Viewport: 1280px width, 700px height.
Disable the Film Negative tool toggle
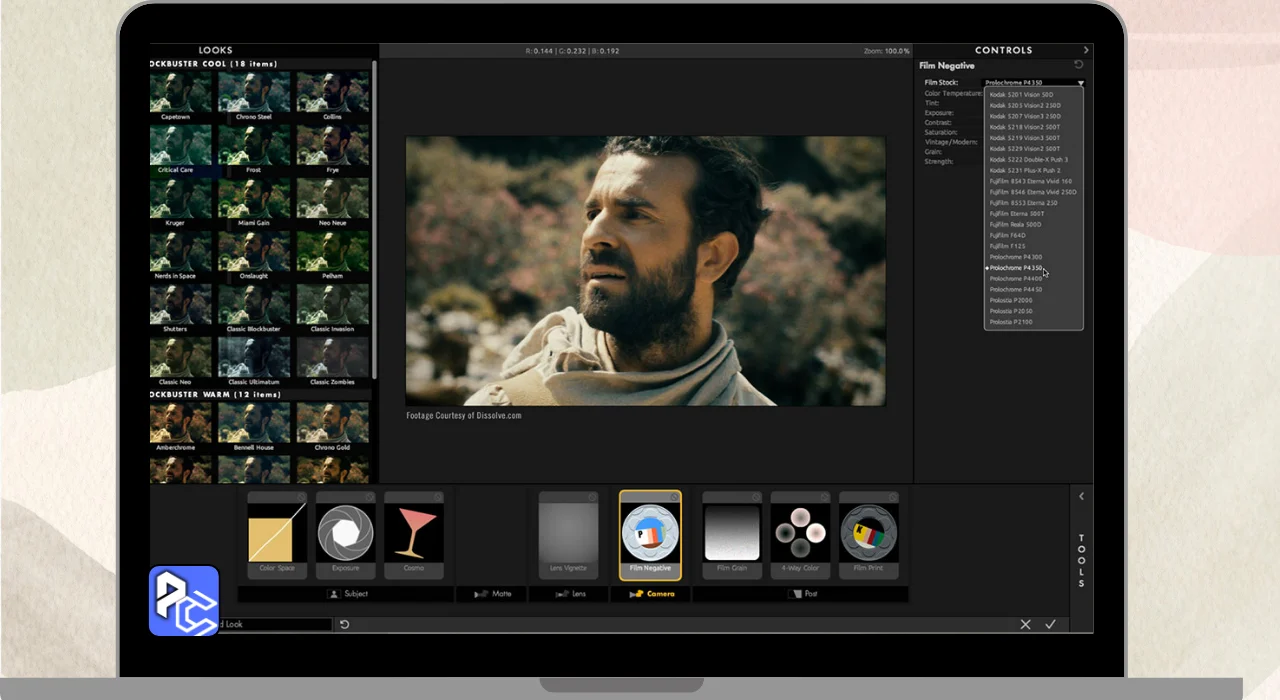pos(674,497)
